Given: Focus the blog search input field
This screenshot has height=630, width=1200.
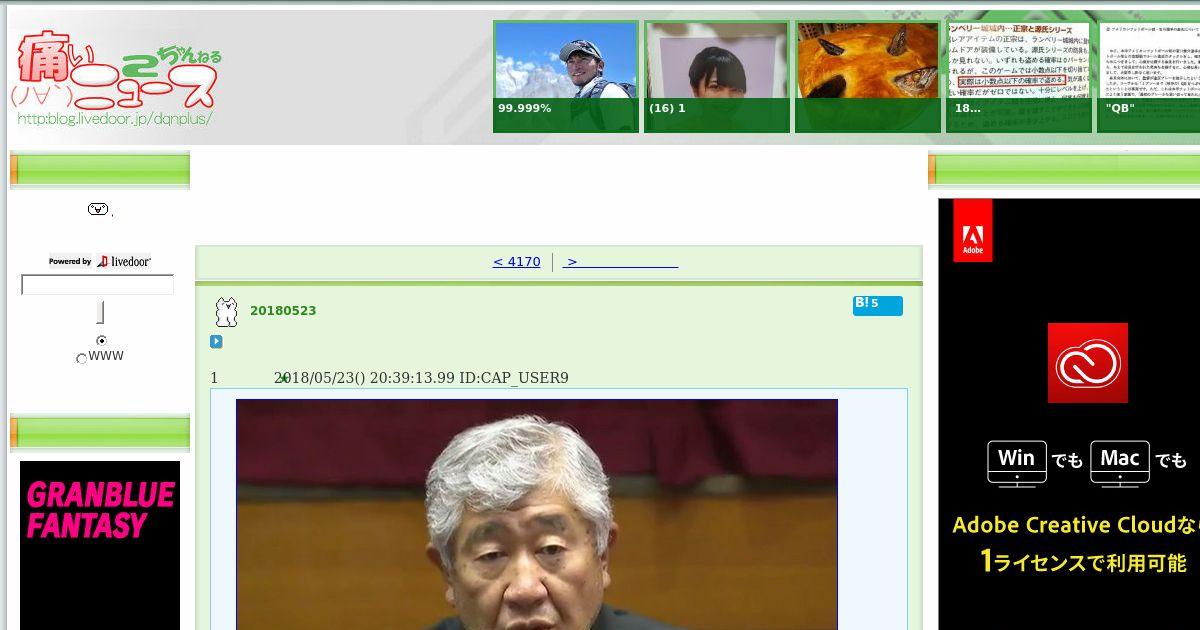Looking at the screenshot, I should coord(97,285).
